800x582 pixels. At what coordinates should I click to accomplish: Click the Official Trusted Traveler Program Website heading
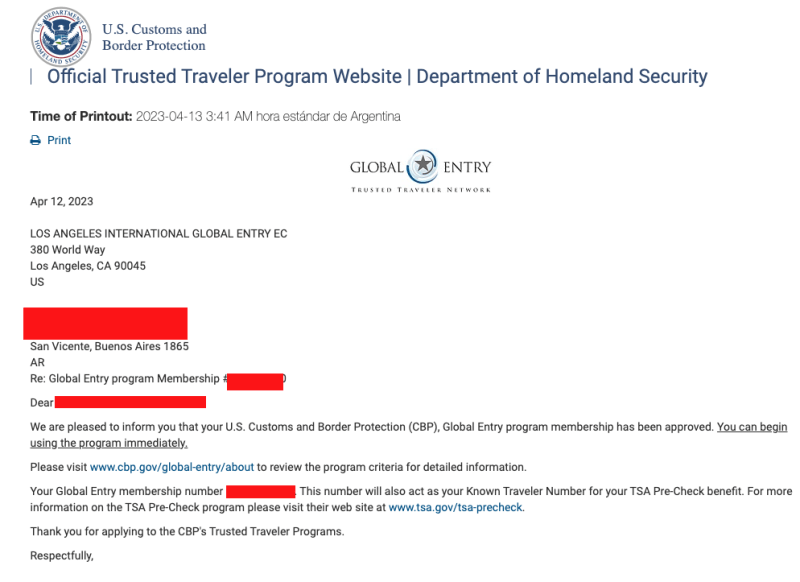click(x=377, y=76)
